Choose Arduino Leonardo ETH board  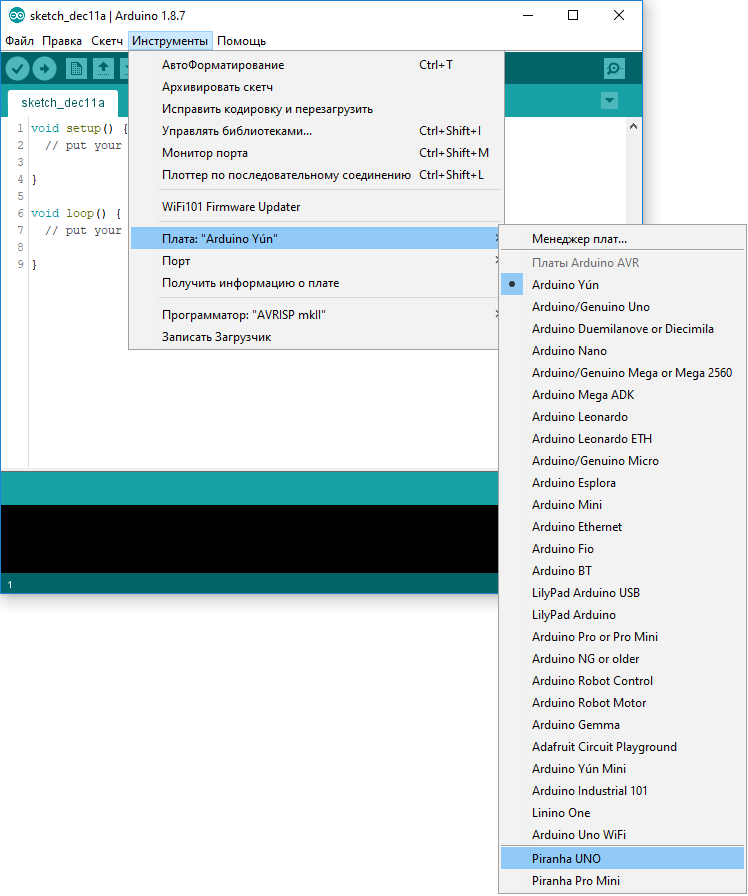click(x=622, y=439)
